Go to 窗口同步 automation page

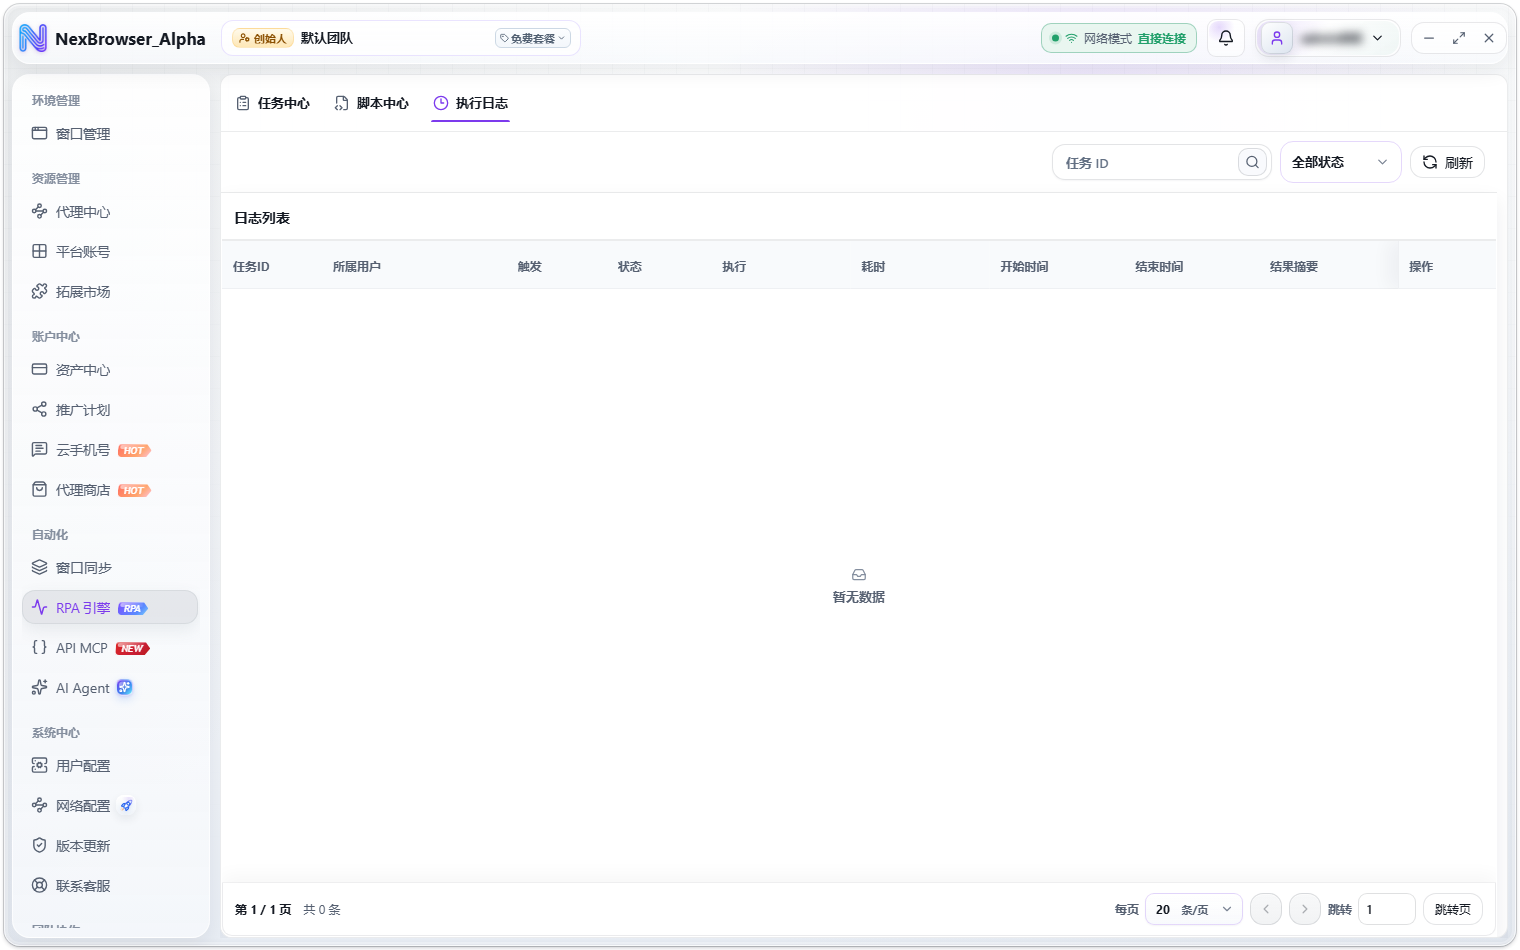(x=110, y=568)
